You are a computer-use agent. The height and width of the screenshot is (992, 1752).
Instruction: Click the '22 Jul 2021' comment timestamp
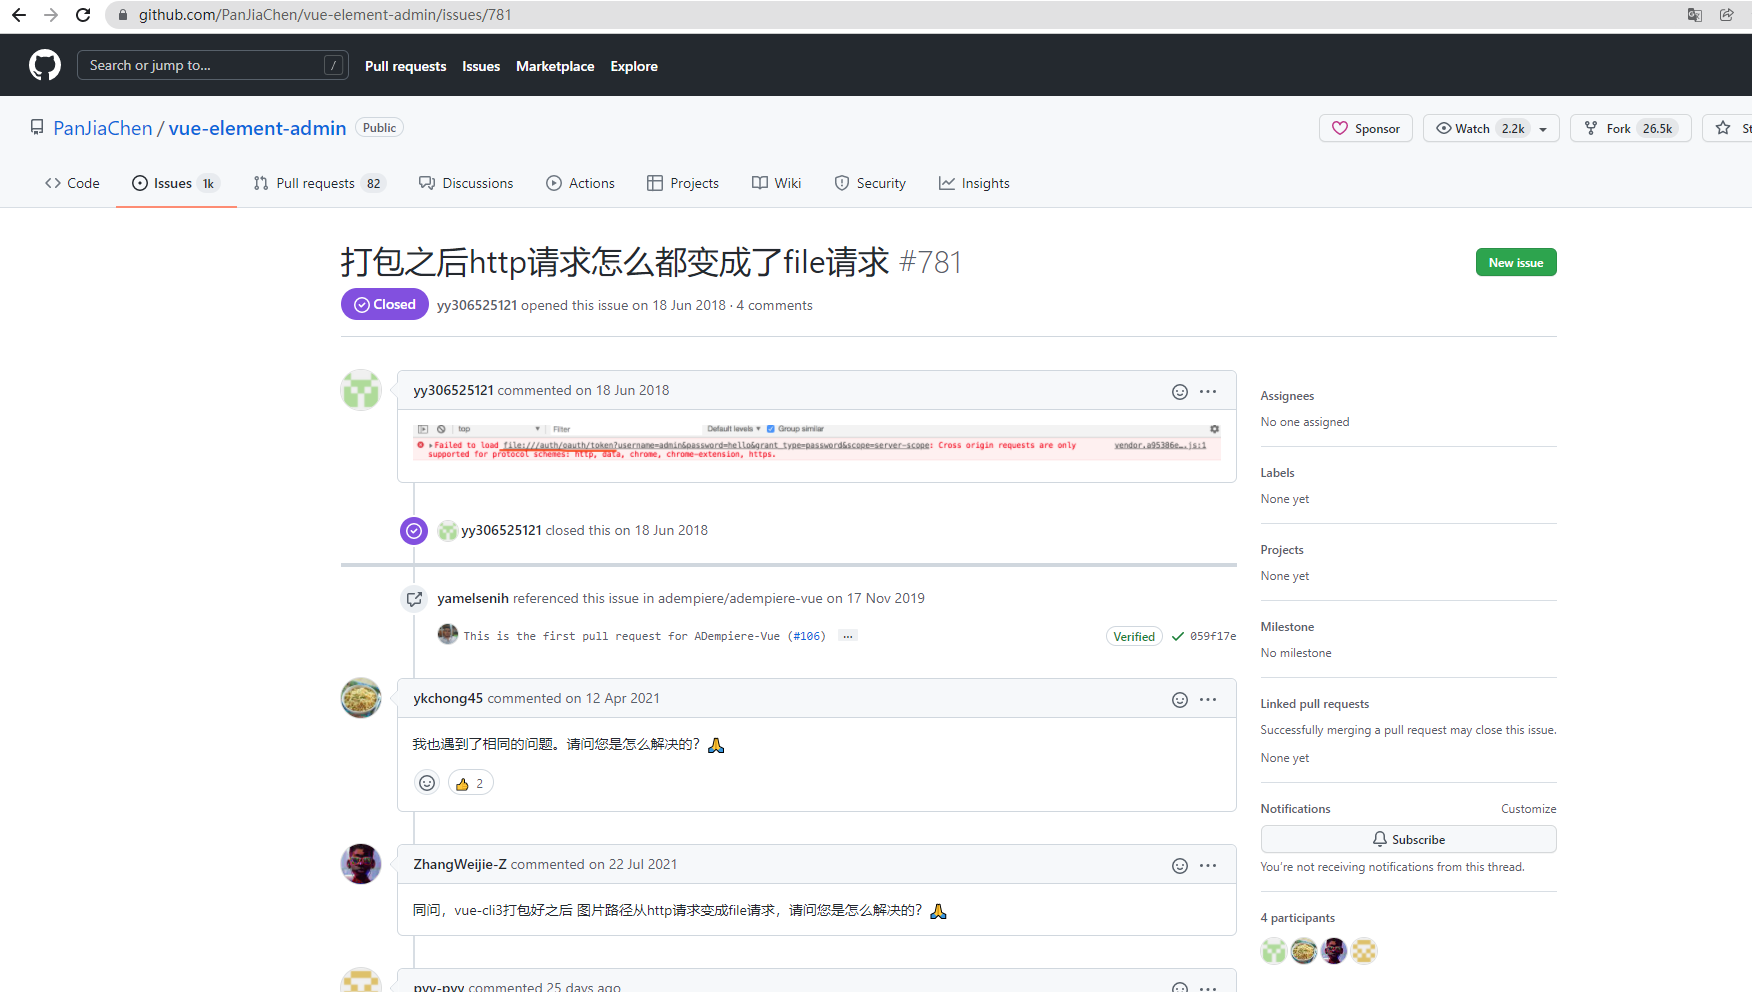pos(643,864)
